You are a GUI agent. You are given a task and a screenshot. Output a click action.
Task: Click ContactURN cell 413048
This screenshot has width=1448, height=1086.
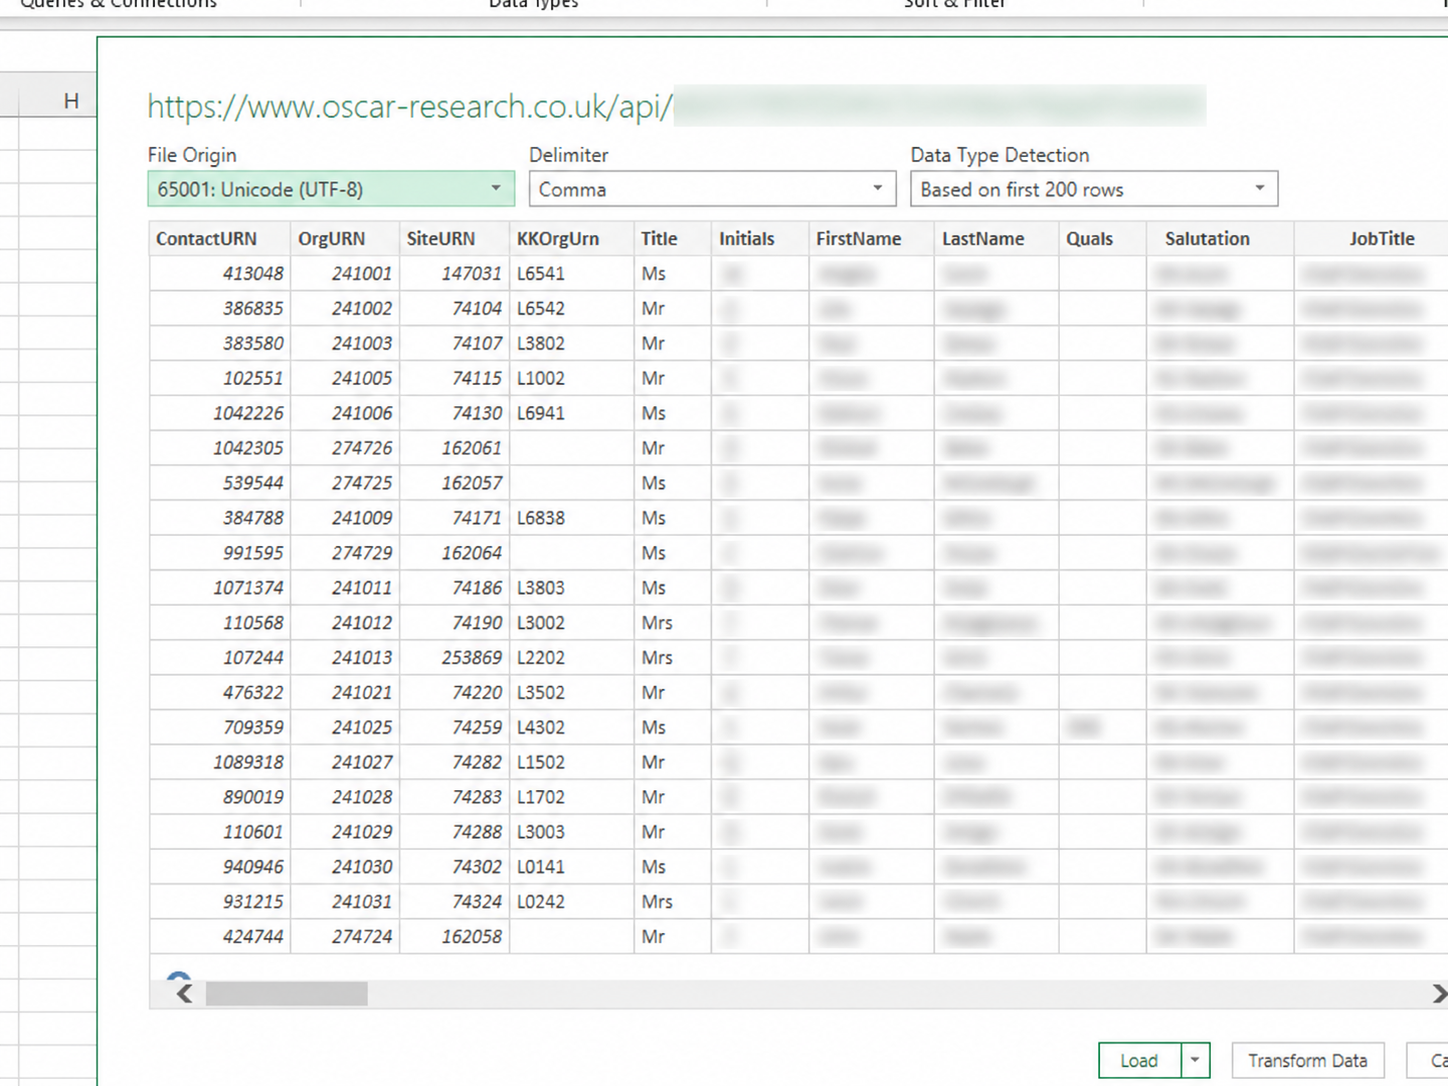point(220,274)
